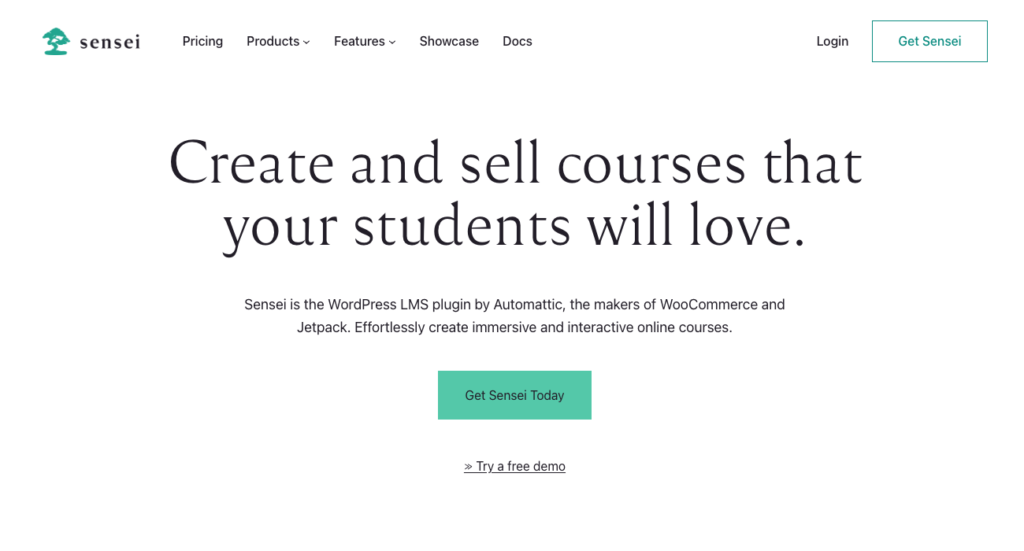This screenshot has width=1024, height=551.
Task: Select the Features menu label
Action: pos(359,41)
